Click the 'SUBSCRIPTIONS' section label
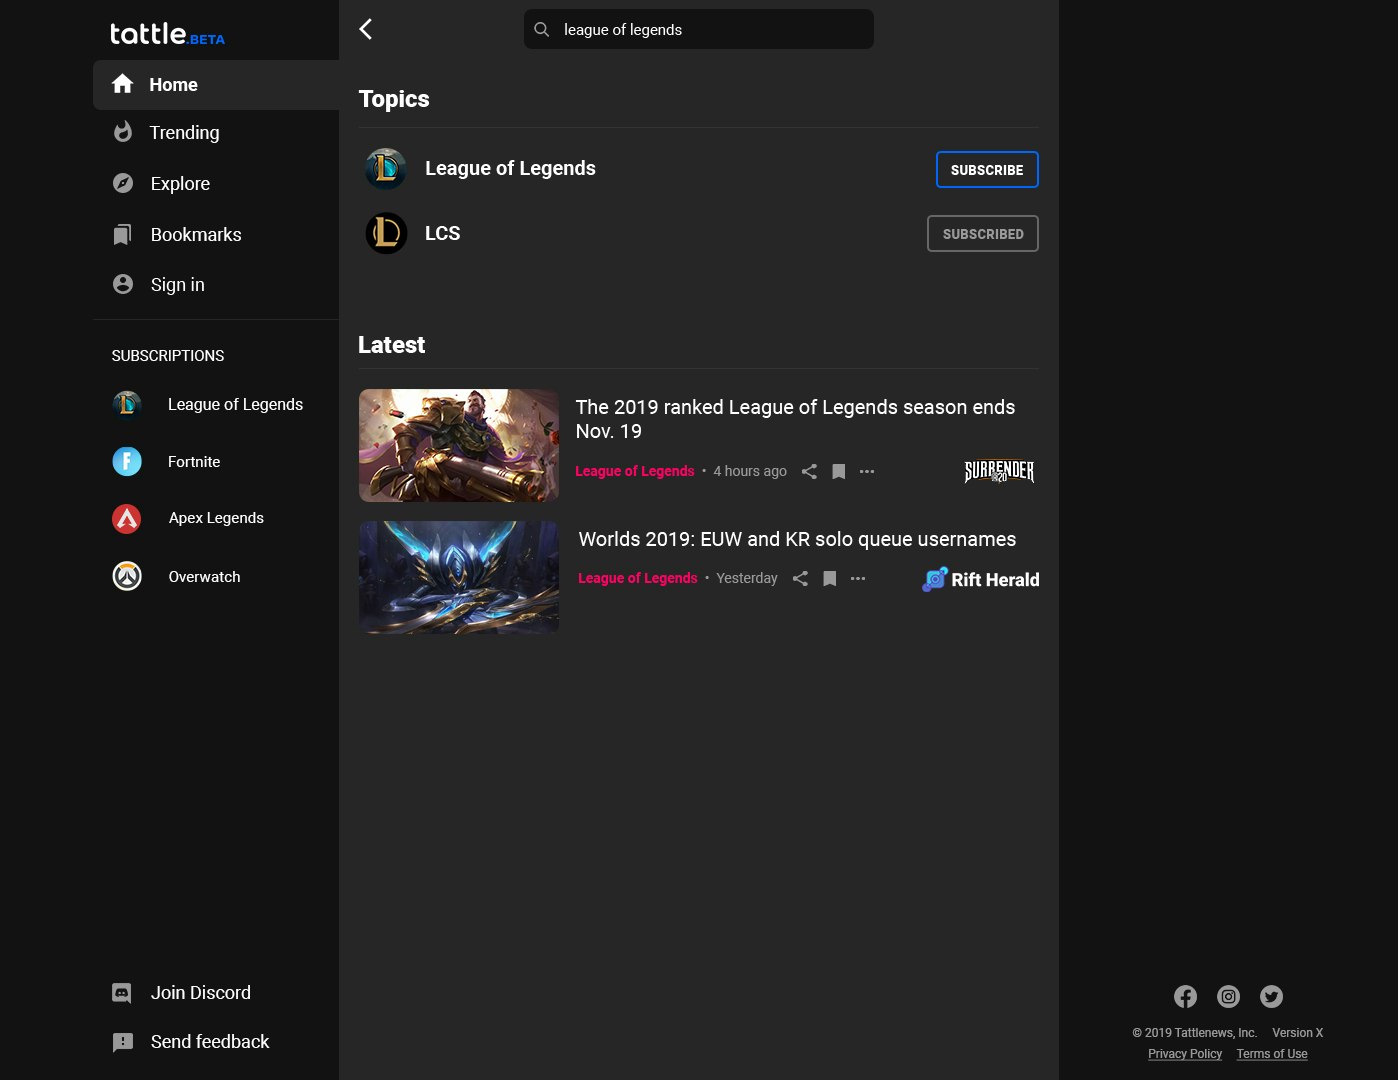Image resolution: width=1398 pixels, height=1080 pixels. [168, 356]
